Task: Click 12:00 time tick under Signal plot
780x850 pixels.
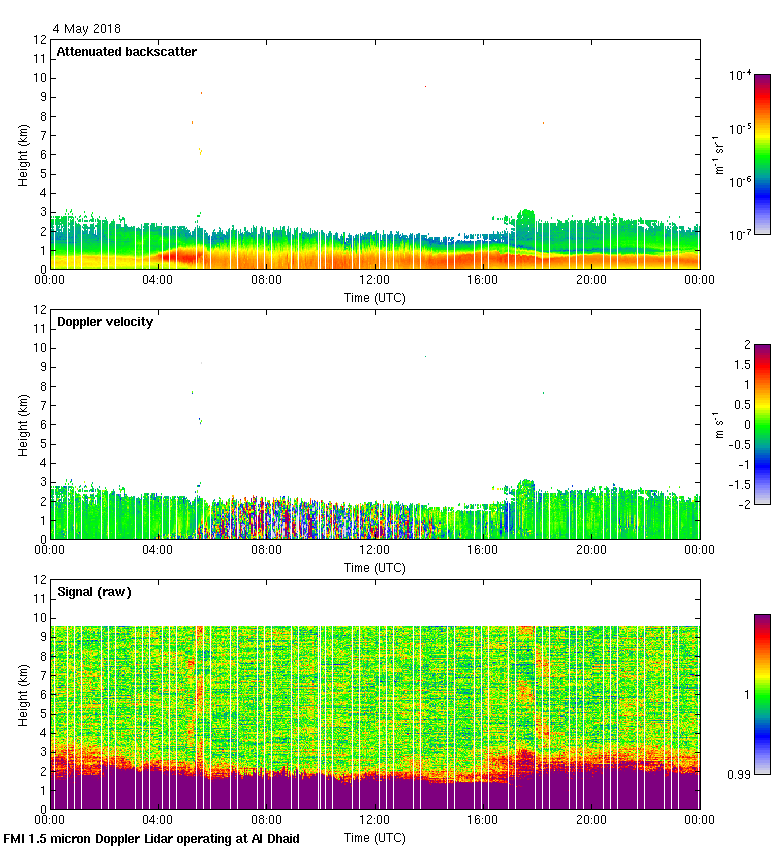Action: tap(375, 819)
